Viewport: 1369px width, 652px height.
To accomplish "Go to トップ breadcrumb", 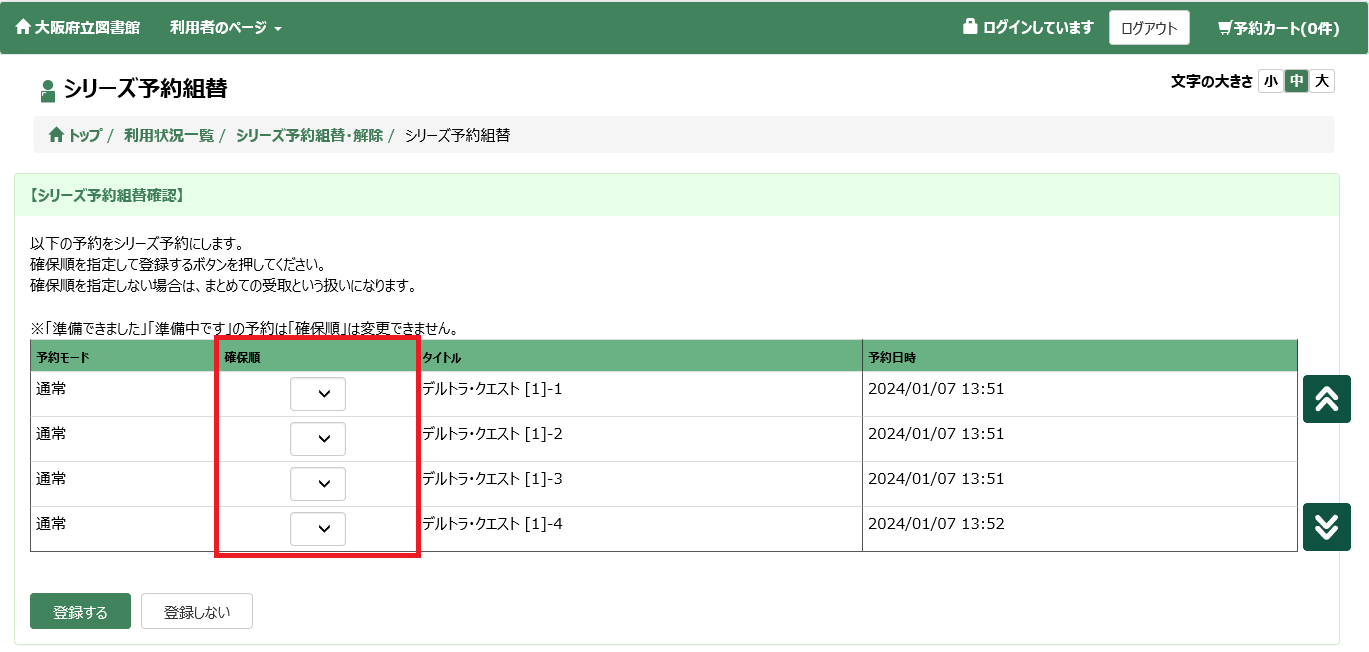I will tap(75, 135).
